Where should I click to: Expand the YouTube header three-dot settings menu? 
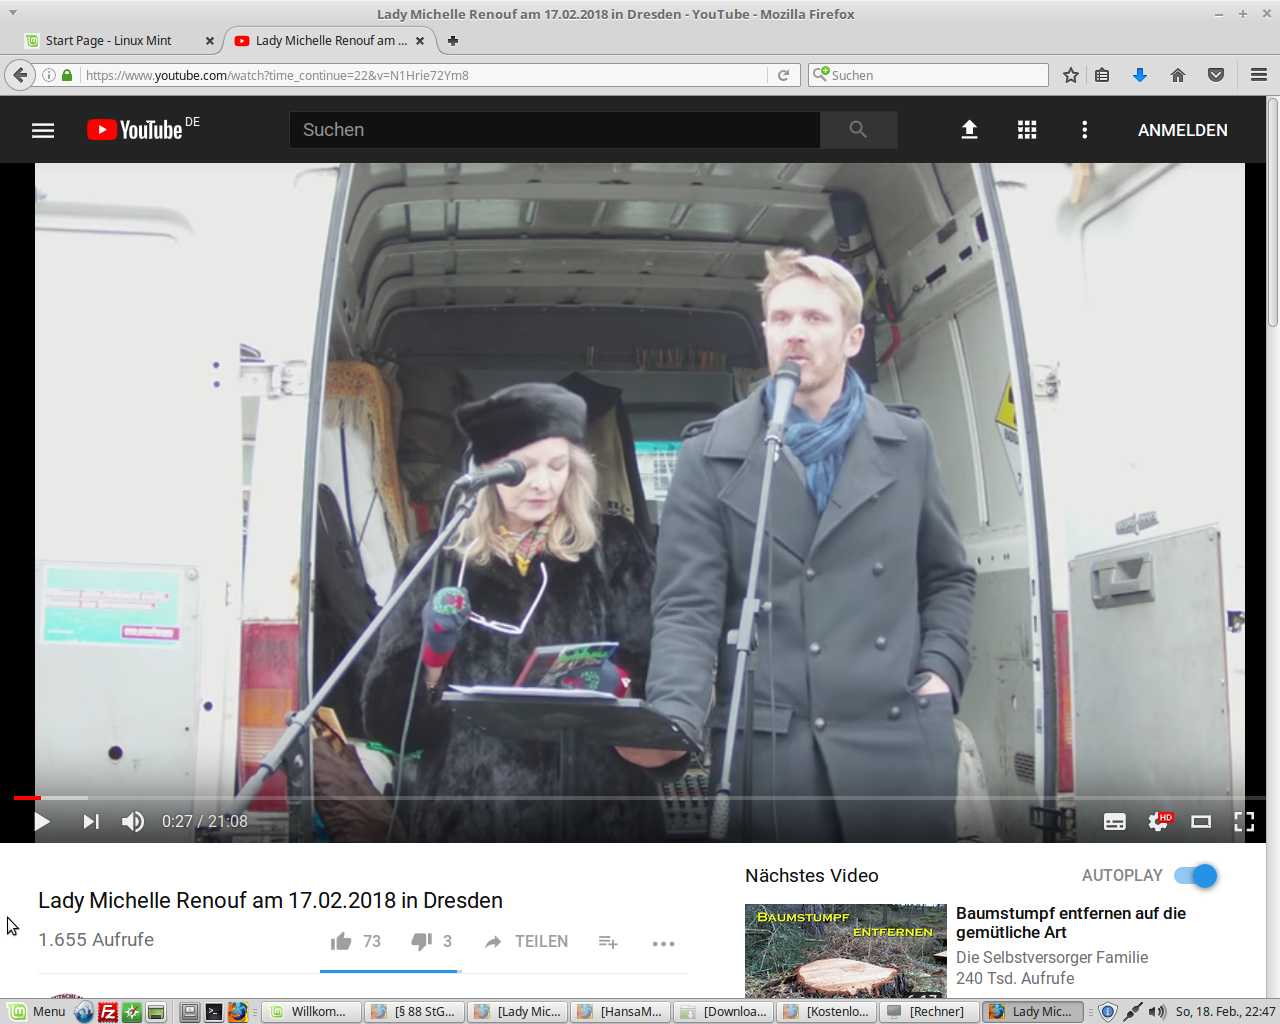(x=1084, y=130)
